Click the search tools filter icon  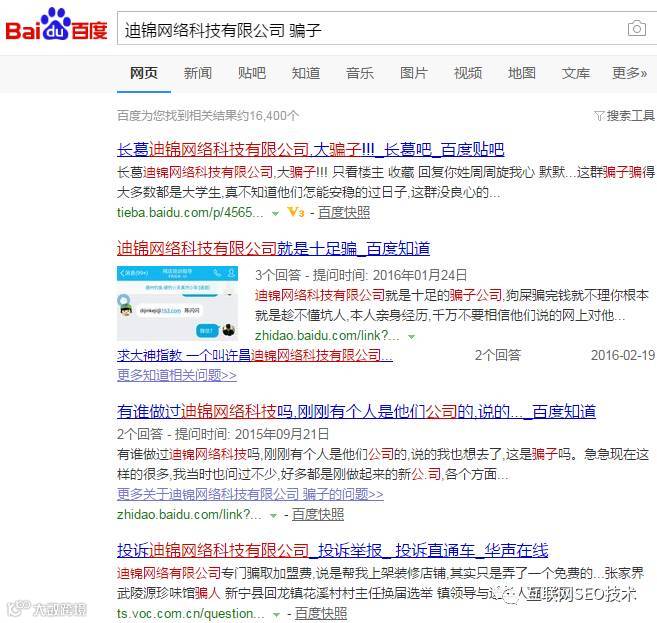599,116
